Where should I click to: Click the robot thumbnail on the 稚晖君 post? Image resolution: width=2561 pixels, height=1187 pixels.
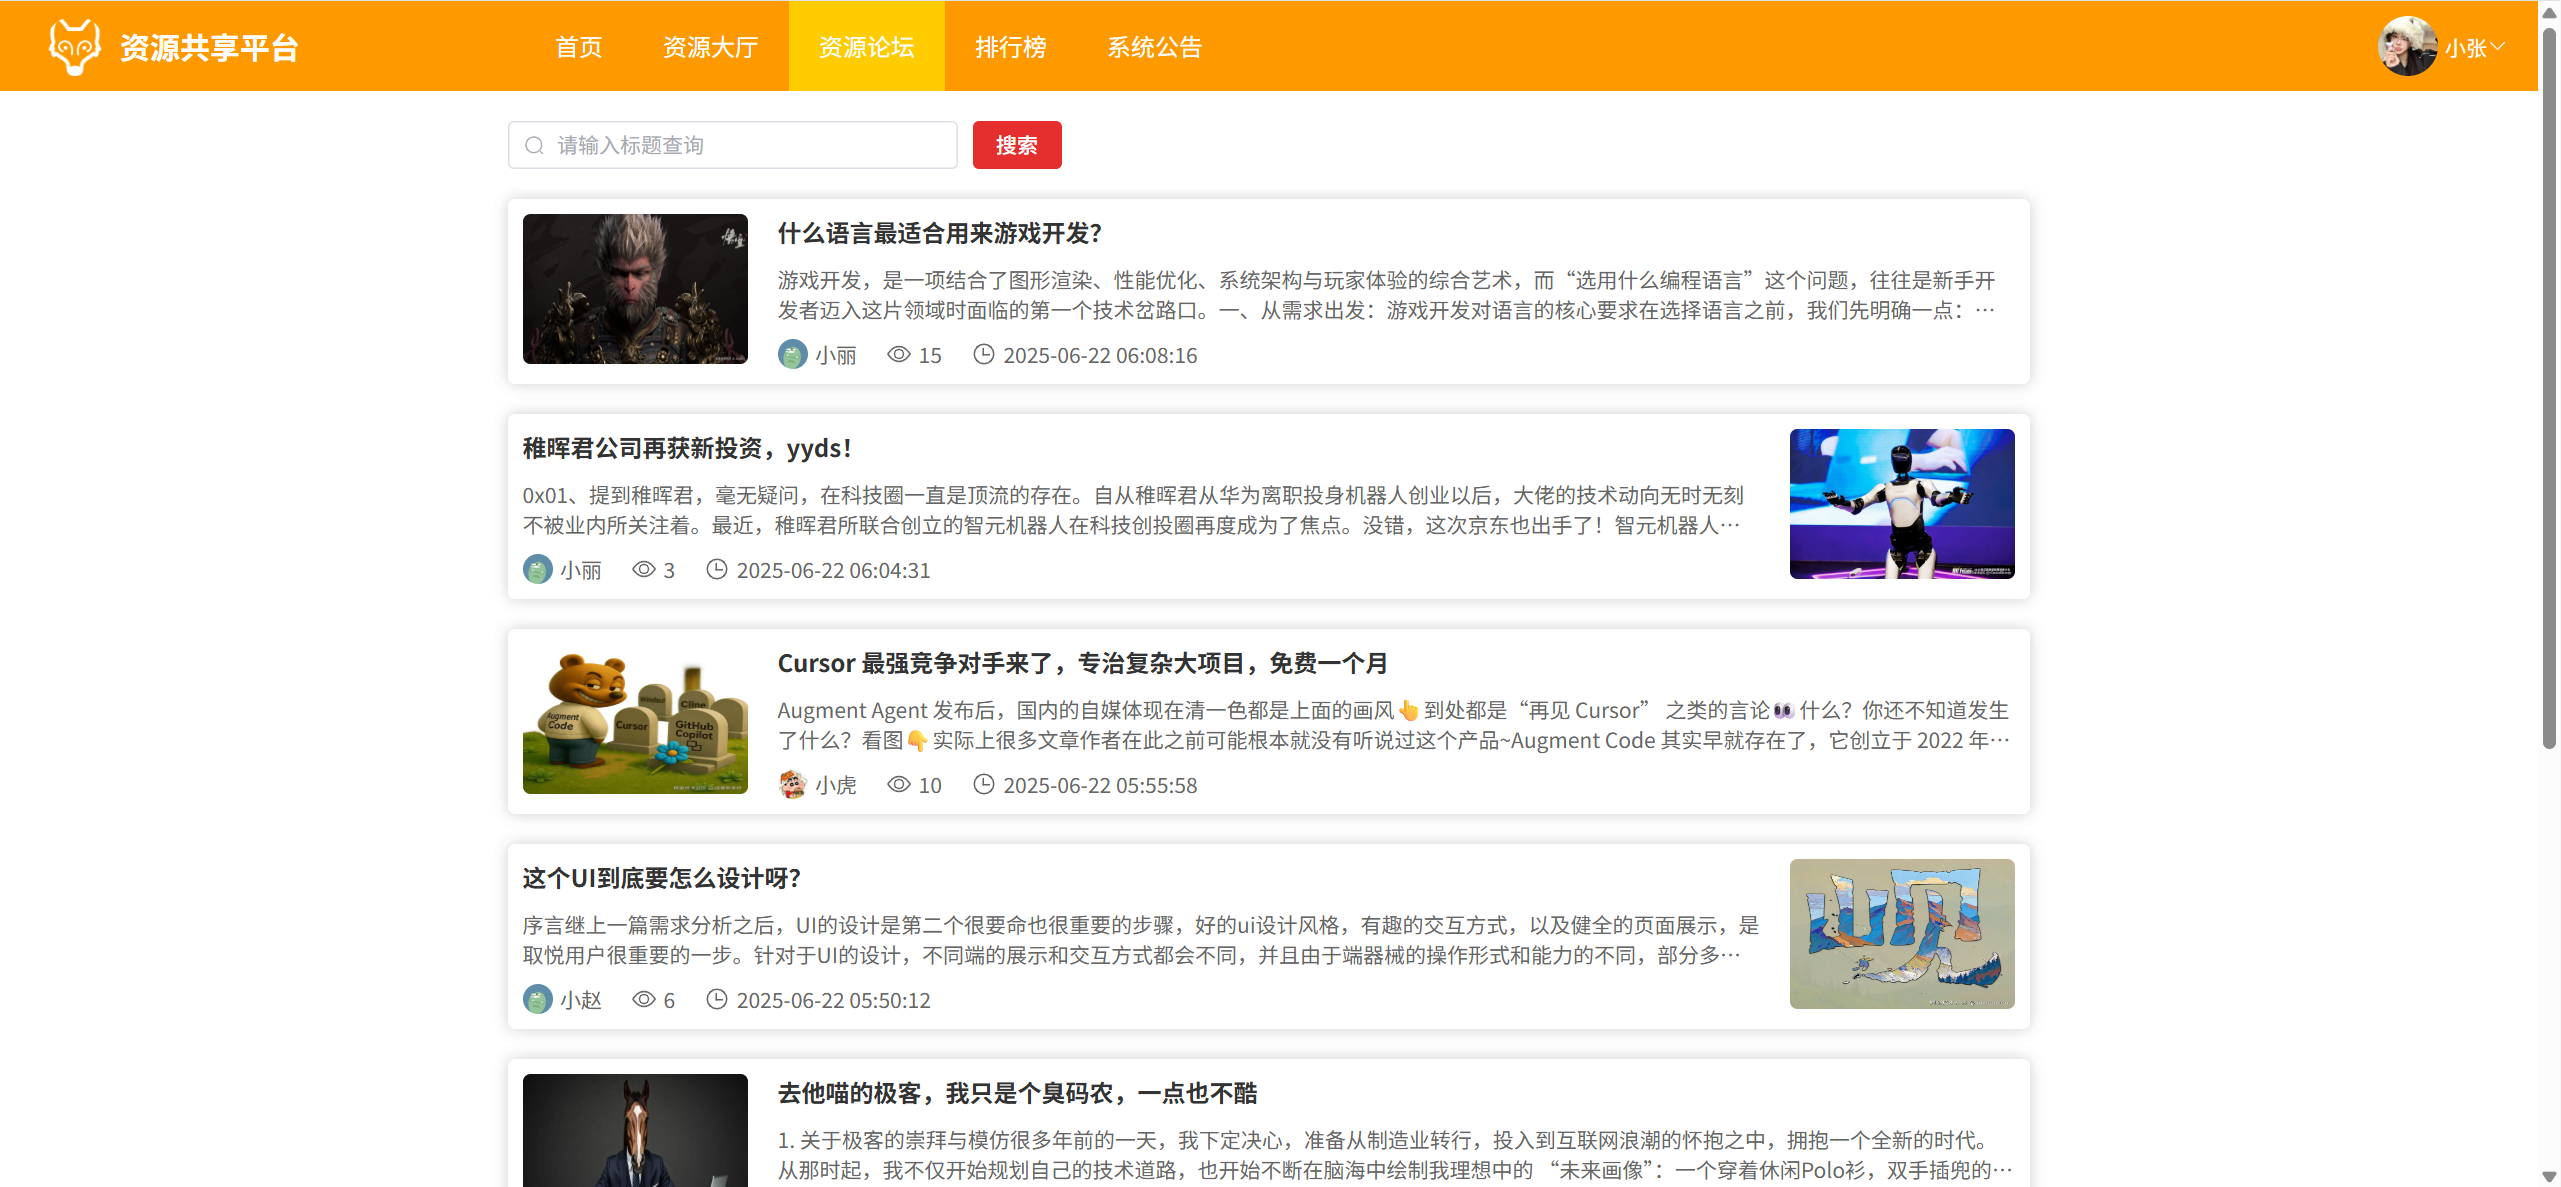pyautogui.click(x=1901, y=504)
